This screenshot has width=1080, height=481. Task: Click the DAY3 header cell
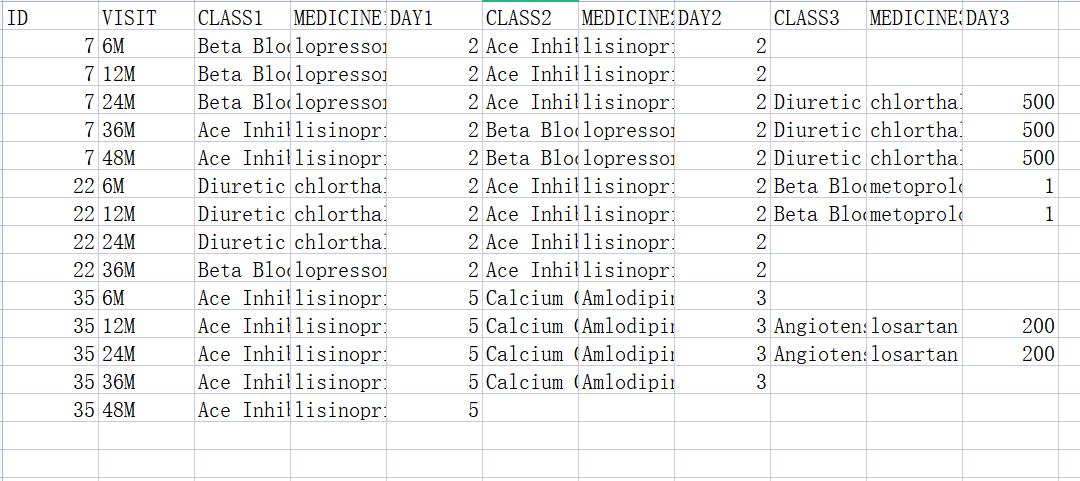coord(1010,18)
